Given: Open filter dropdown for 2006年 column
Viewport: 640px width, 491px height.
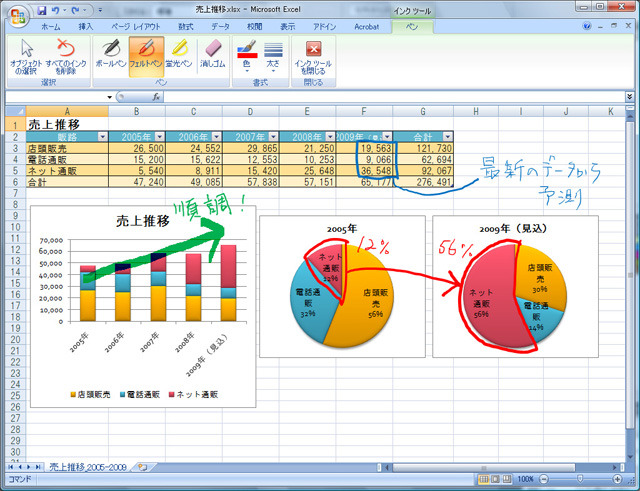Looking at the screenshot, I should 216,137.
